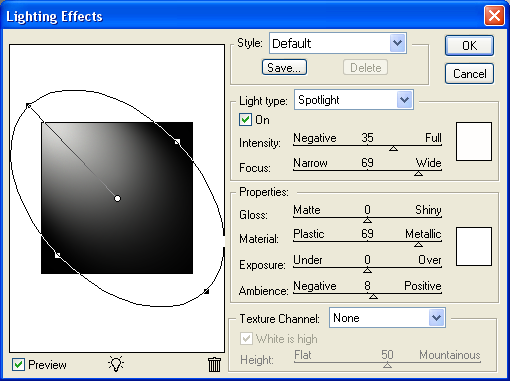This screenshot has width=510, height=381.
Task: Click the Full label on Intensity slider
Action: [x=433, y=138]
